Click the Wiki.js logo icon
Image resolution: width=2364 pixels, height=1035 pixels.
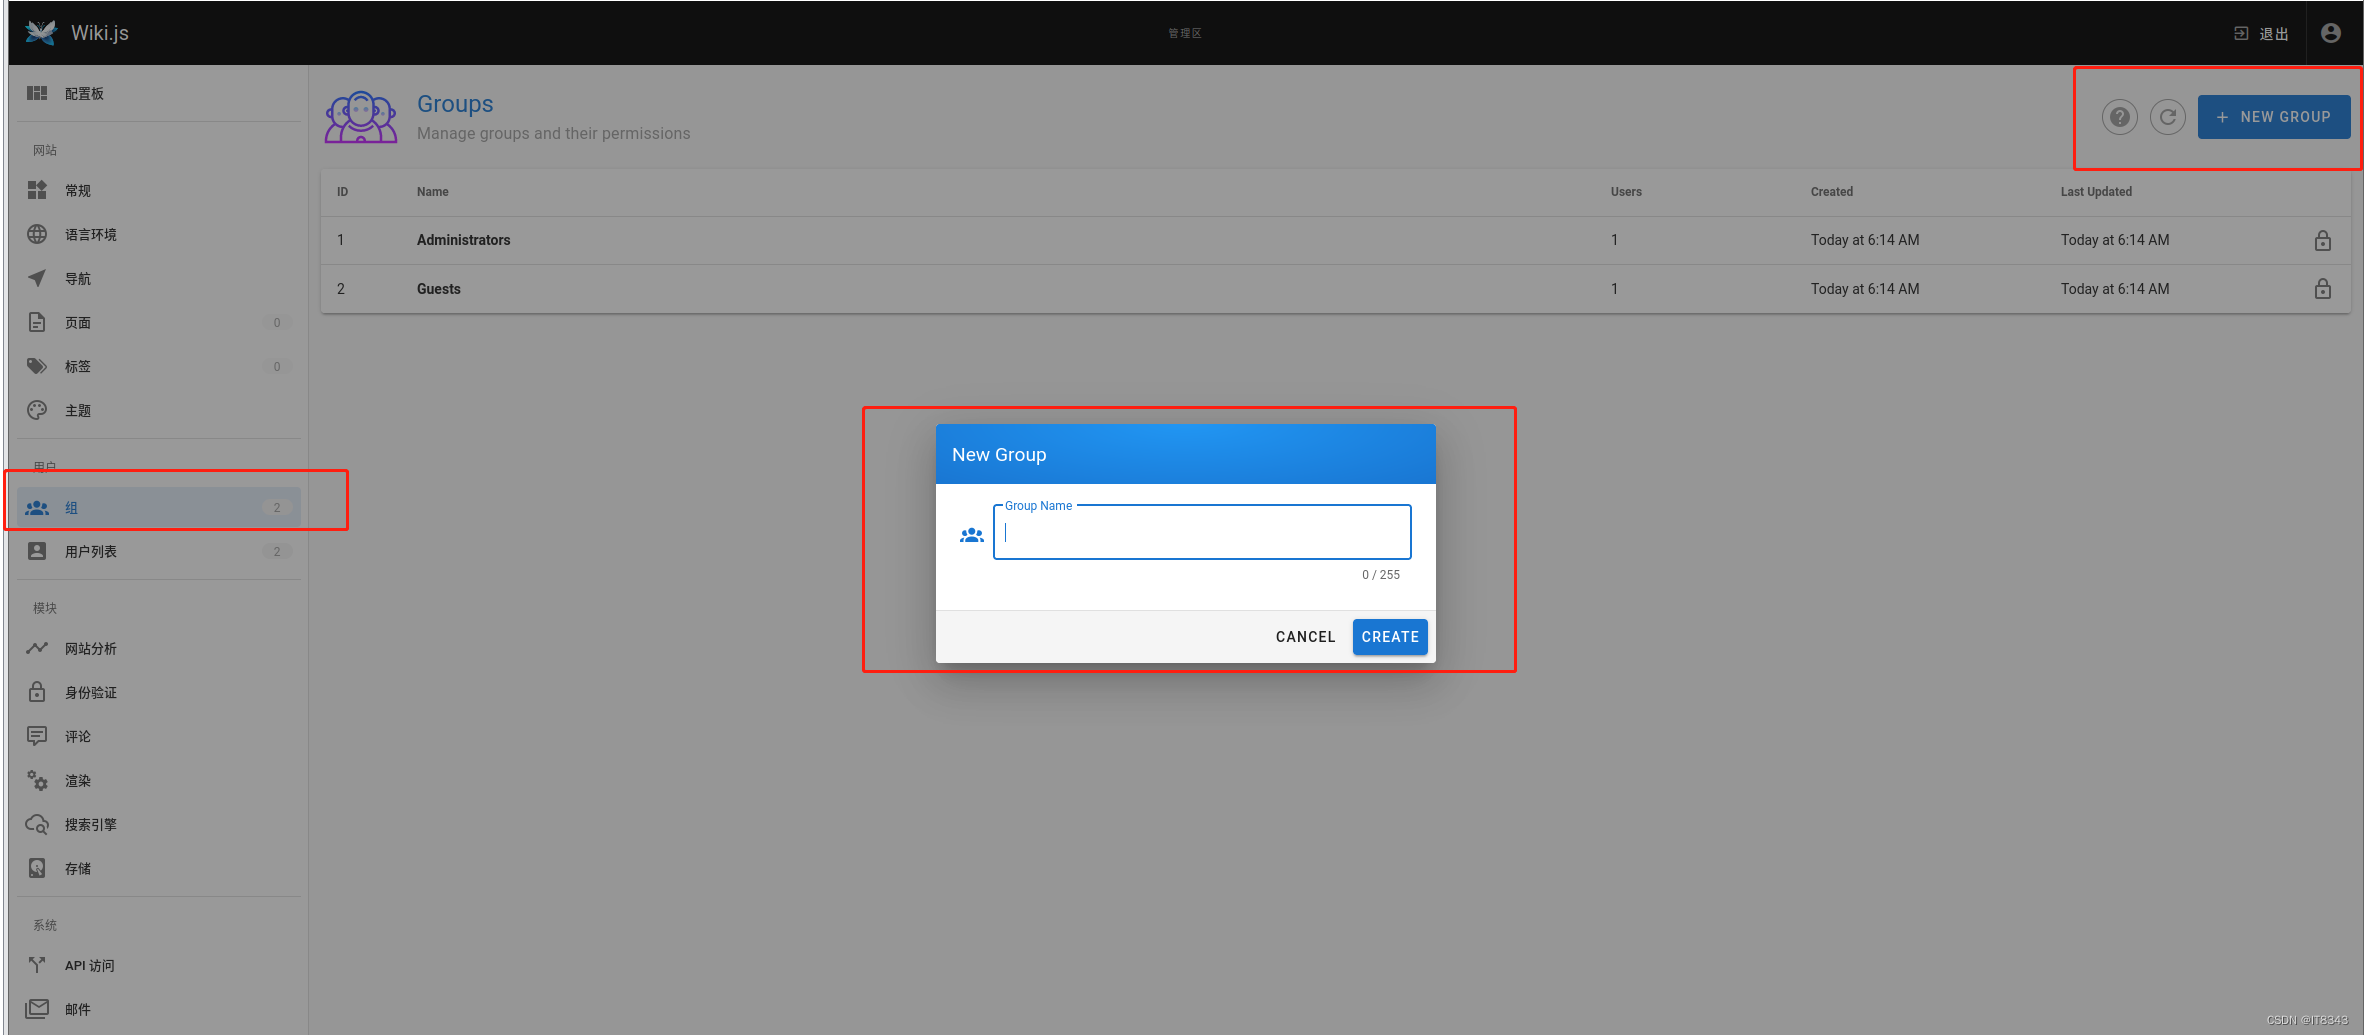point(41,32)
